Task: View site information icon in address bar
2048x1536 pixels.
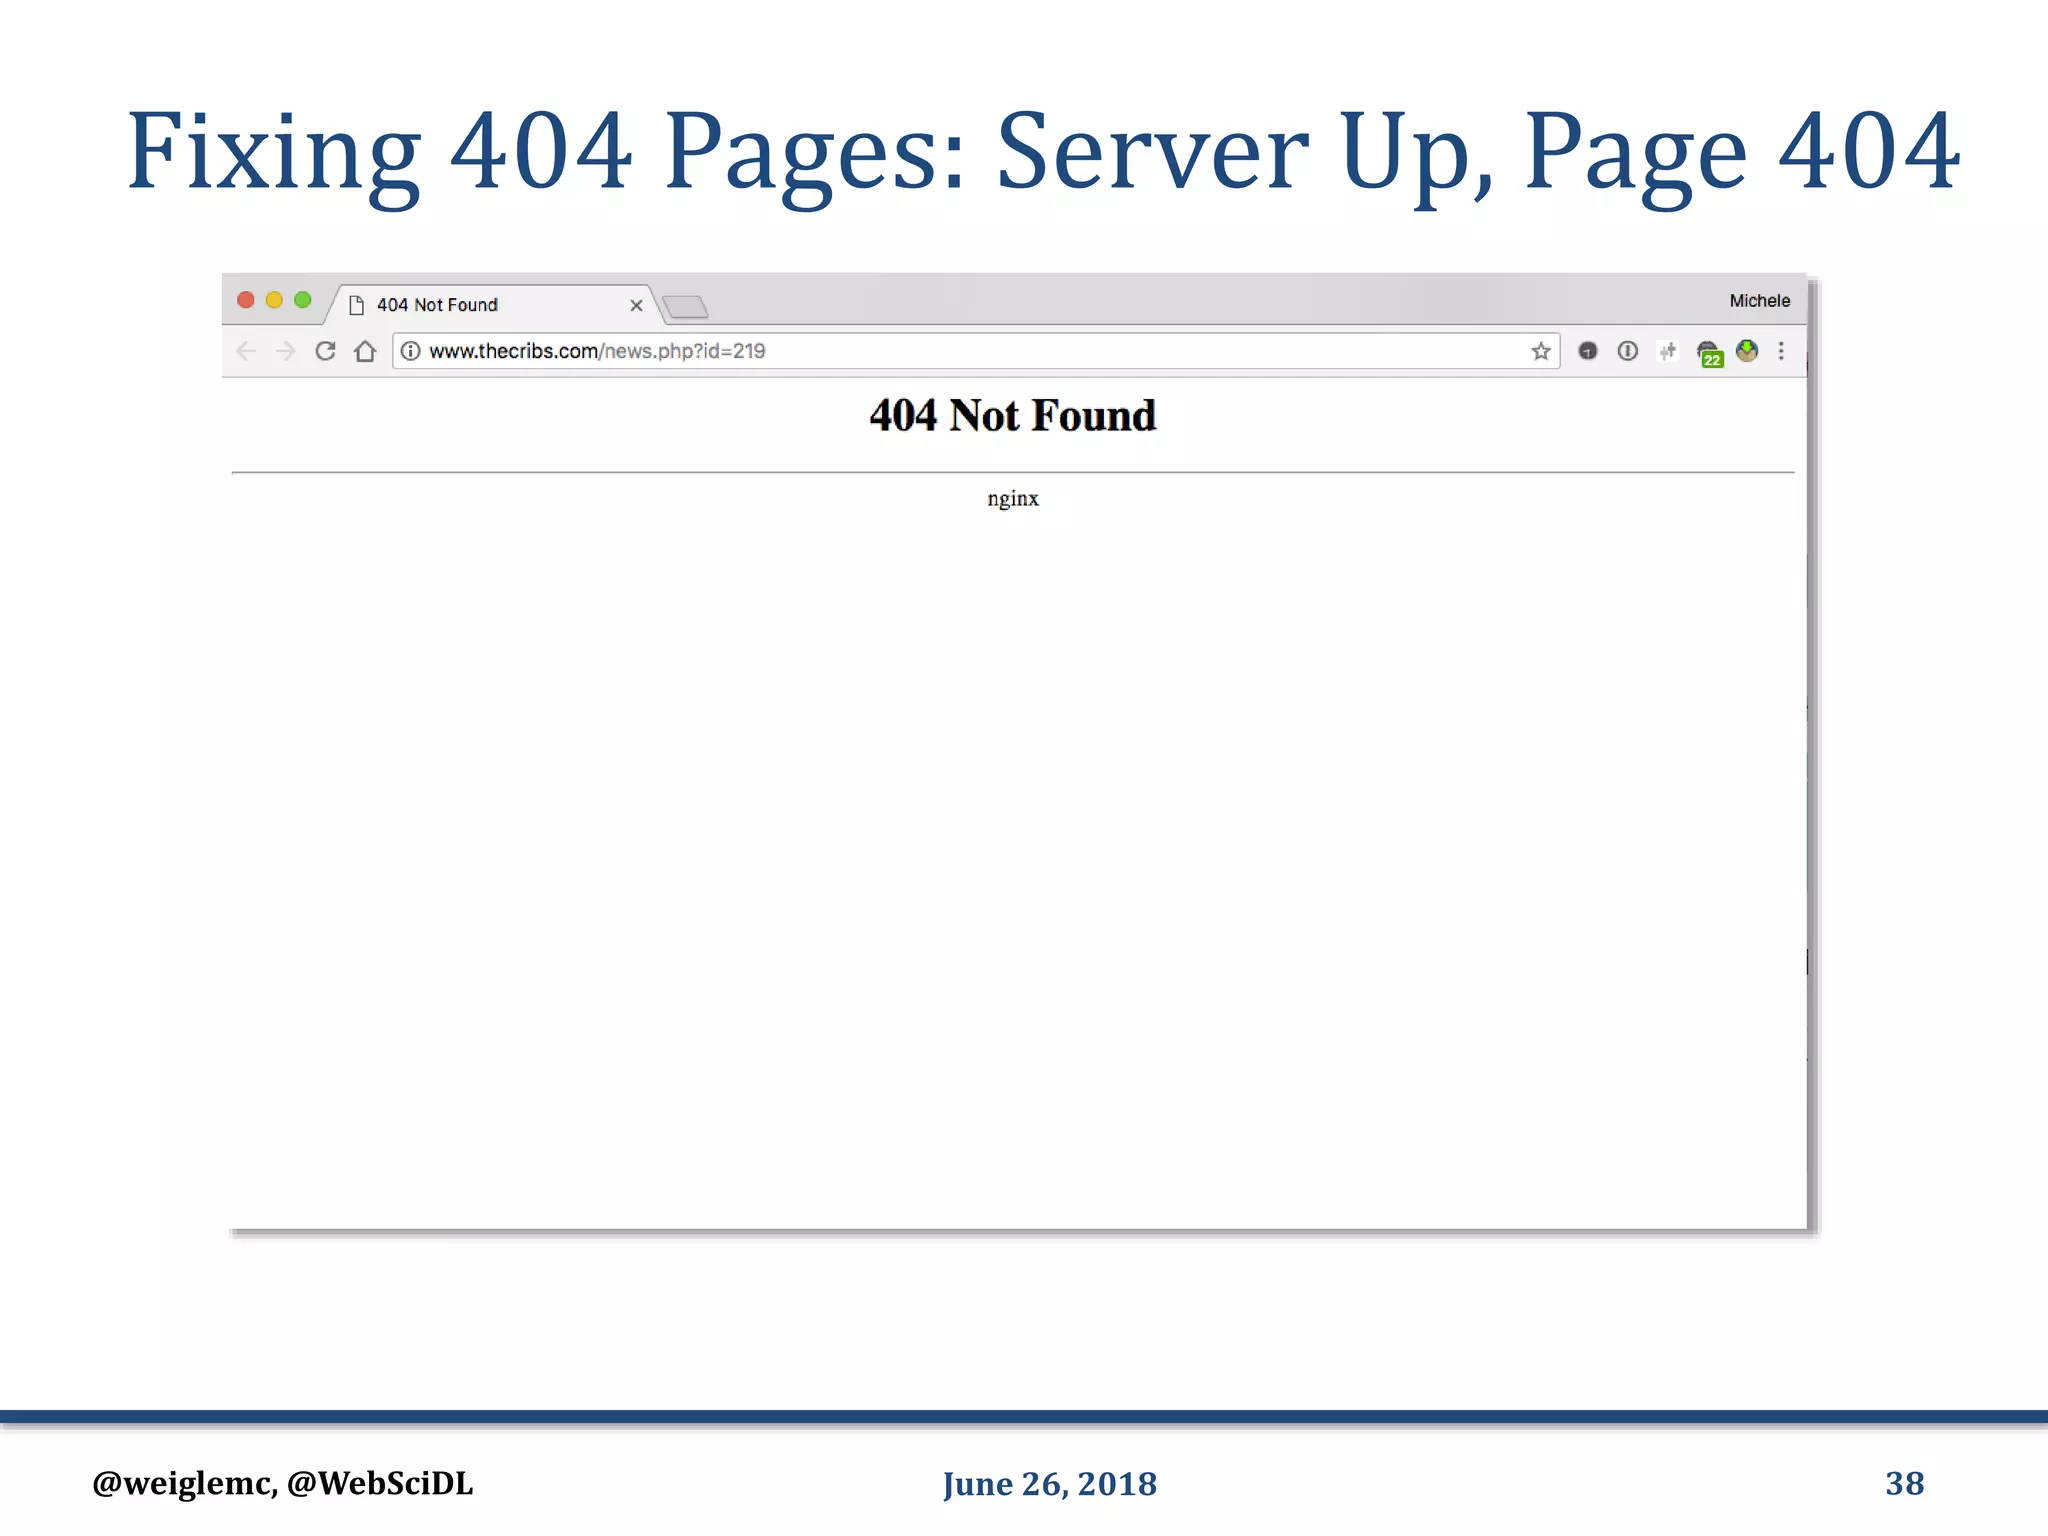Action: click(x=410, y=351)
